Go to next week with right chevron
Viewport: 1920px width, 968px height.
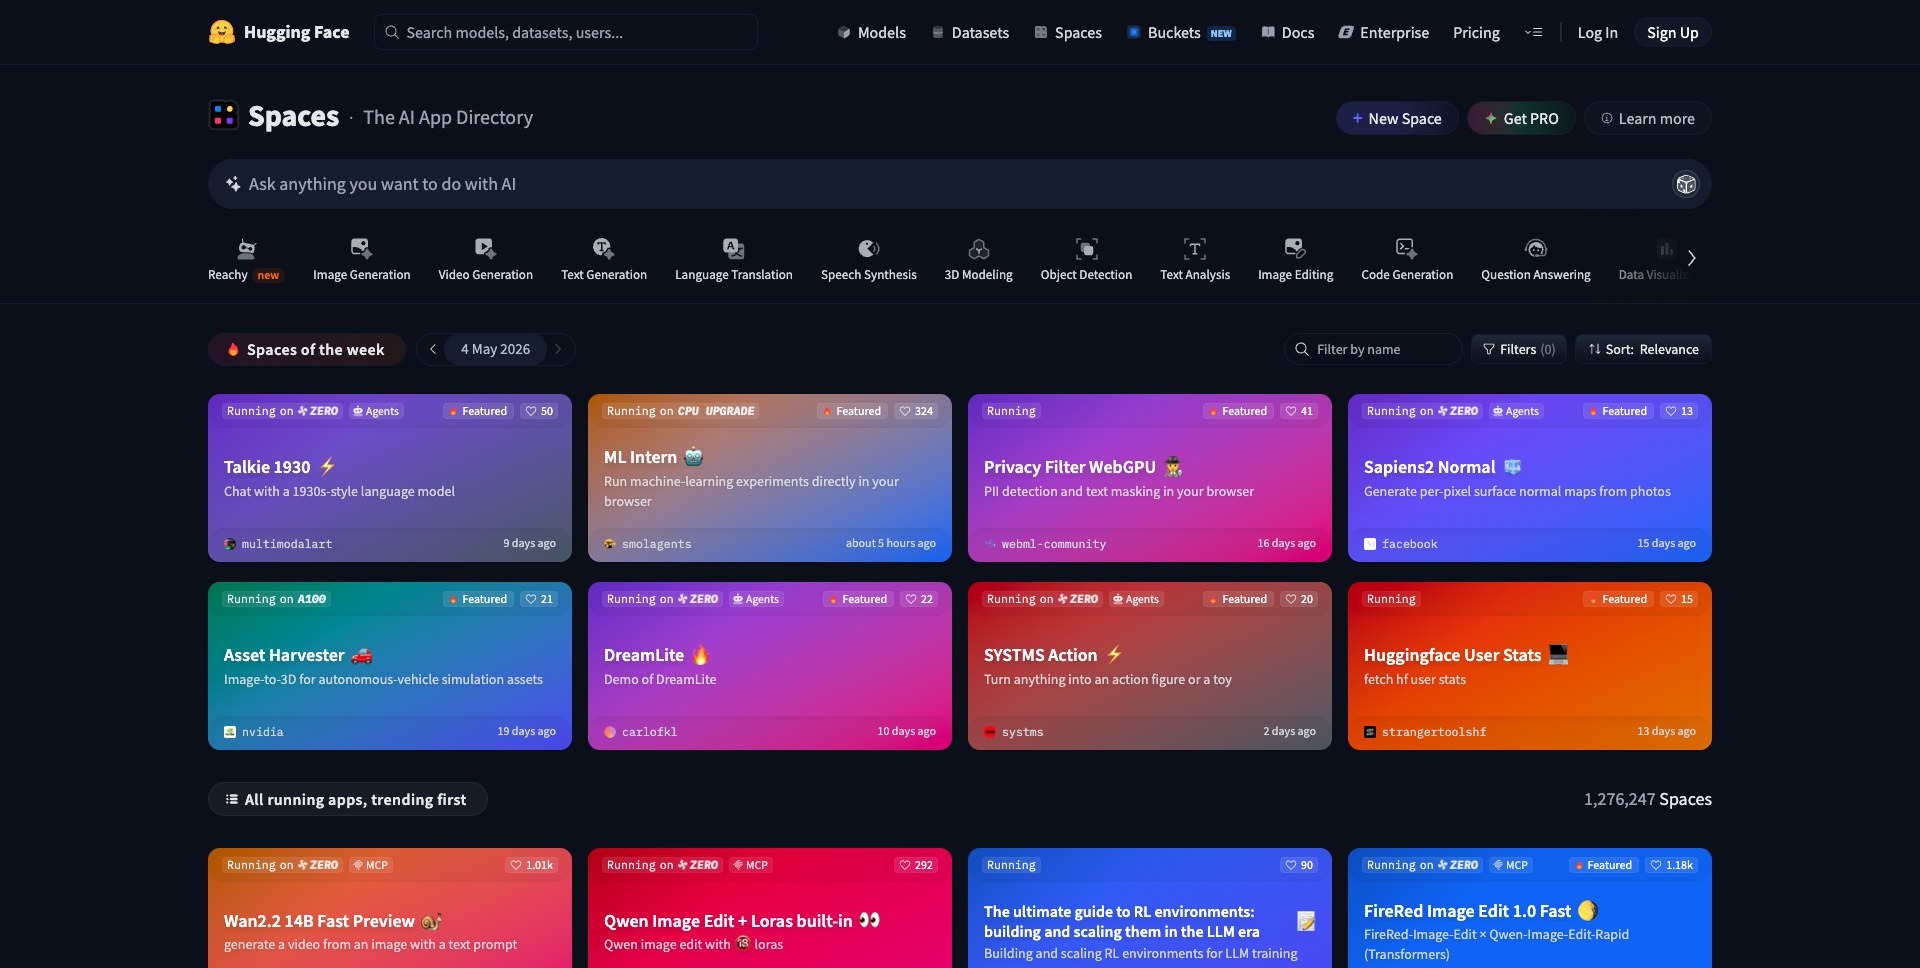(x=558, y=349)
